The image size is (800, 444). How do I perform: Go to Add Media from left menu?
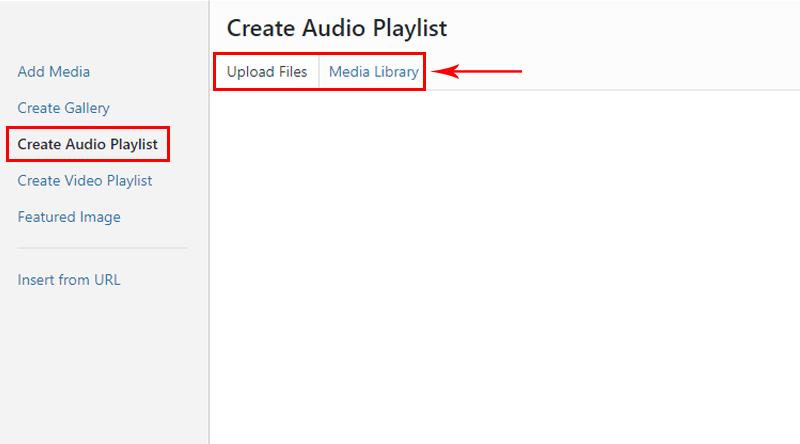[x=54, y=71]
